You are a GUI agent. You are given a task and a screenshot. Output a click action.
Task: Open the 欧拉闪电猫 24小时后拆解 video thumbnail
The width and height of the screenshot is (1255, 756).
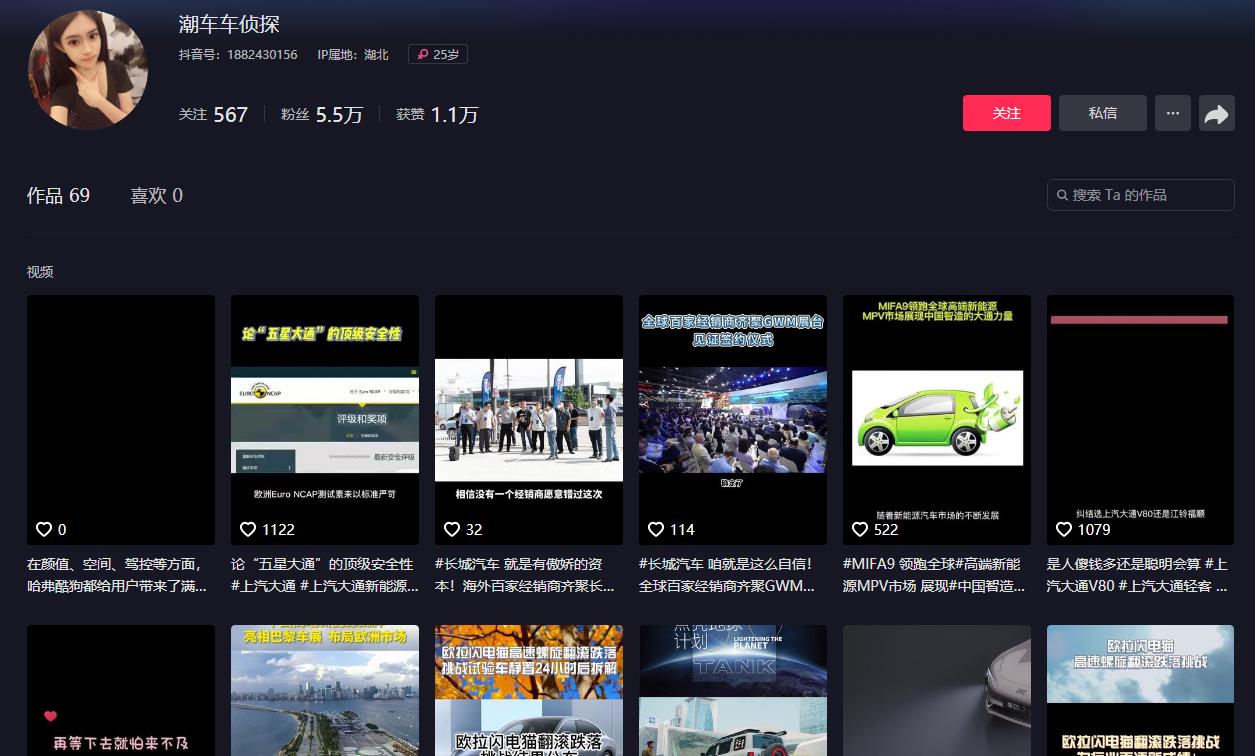(529, 690)
